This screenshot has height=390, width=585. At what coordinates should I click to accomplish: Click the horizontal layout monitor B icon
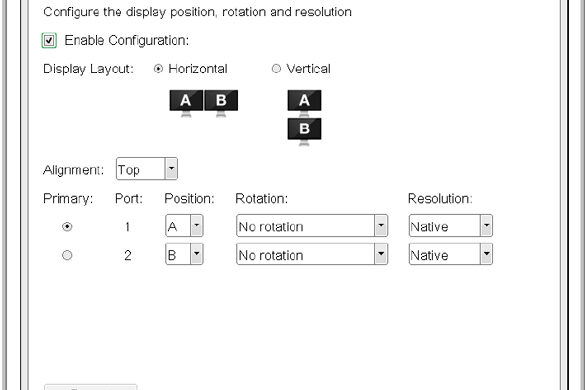[221, 103]
